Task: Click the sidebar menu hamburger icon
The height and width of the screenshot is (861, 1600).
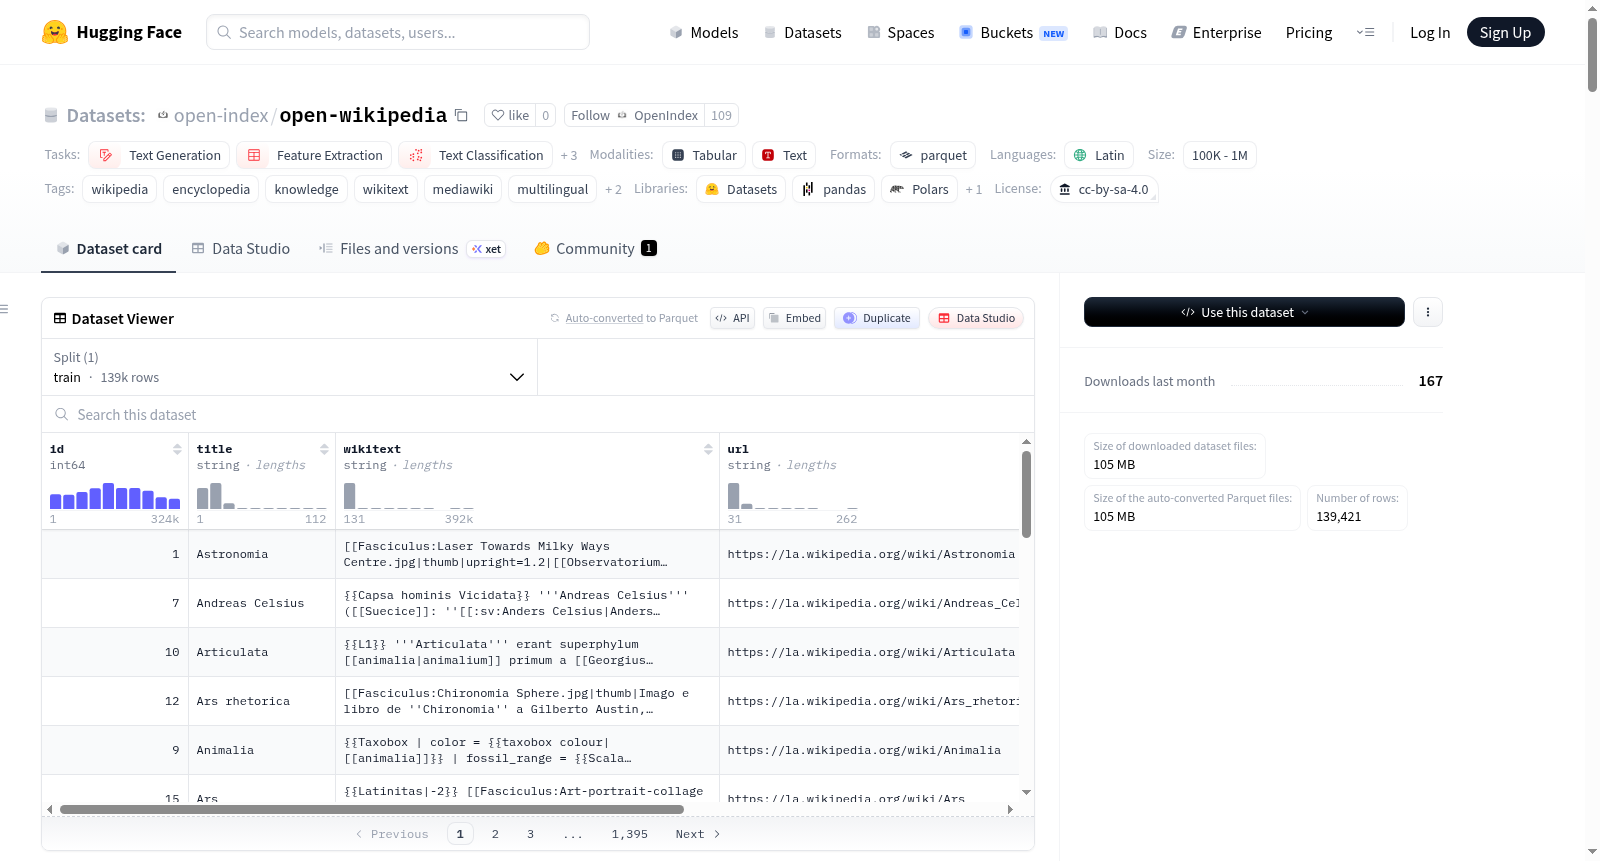Action: (5, 309)
